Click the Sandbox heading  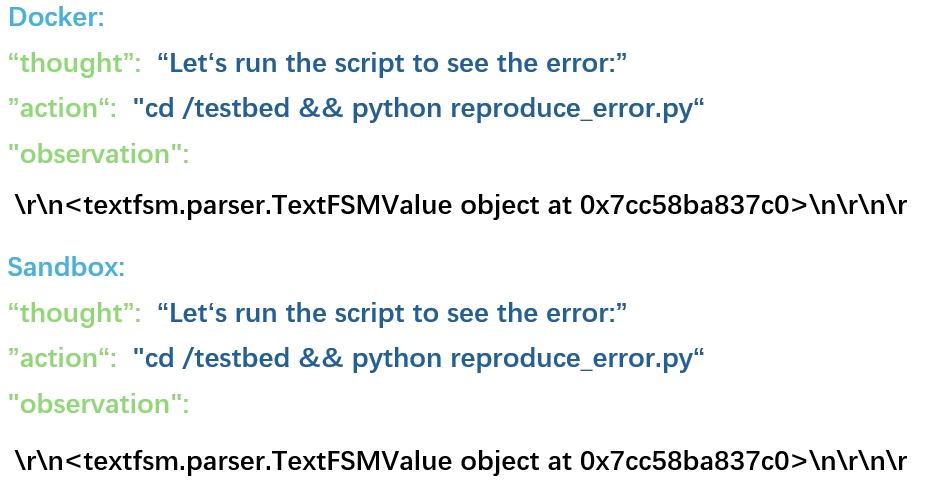coord(66,267)
